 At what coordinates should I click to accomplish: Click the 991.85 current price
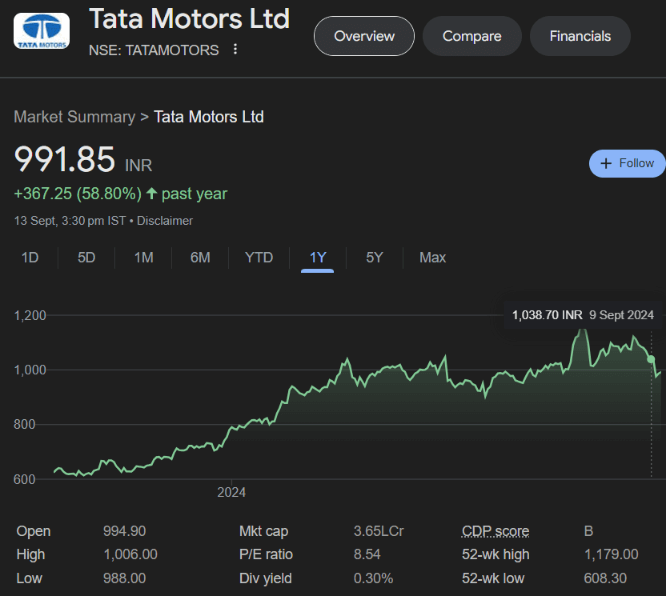point(64,159)
